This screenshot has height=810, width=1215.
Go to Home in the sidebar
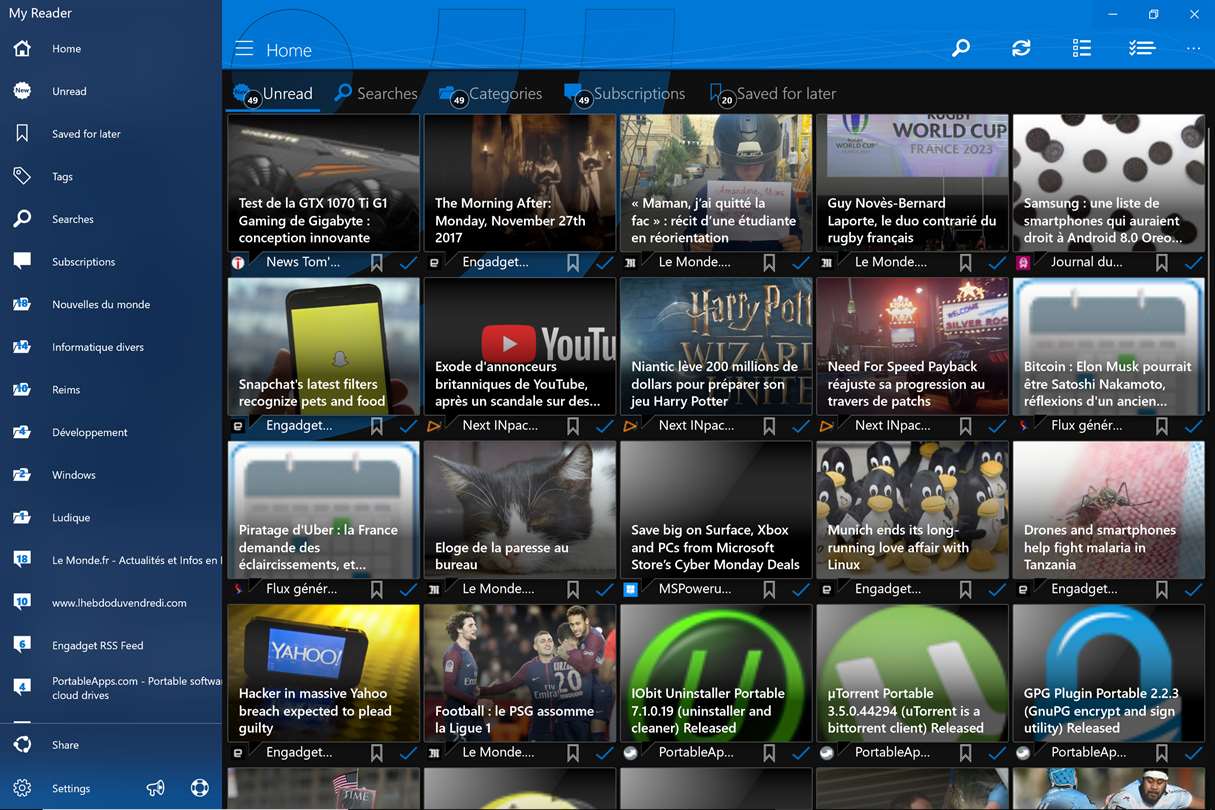pos(111,49)
